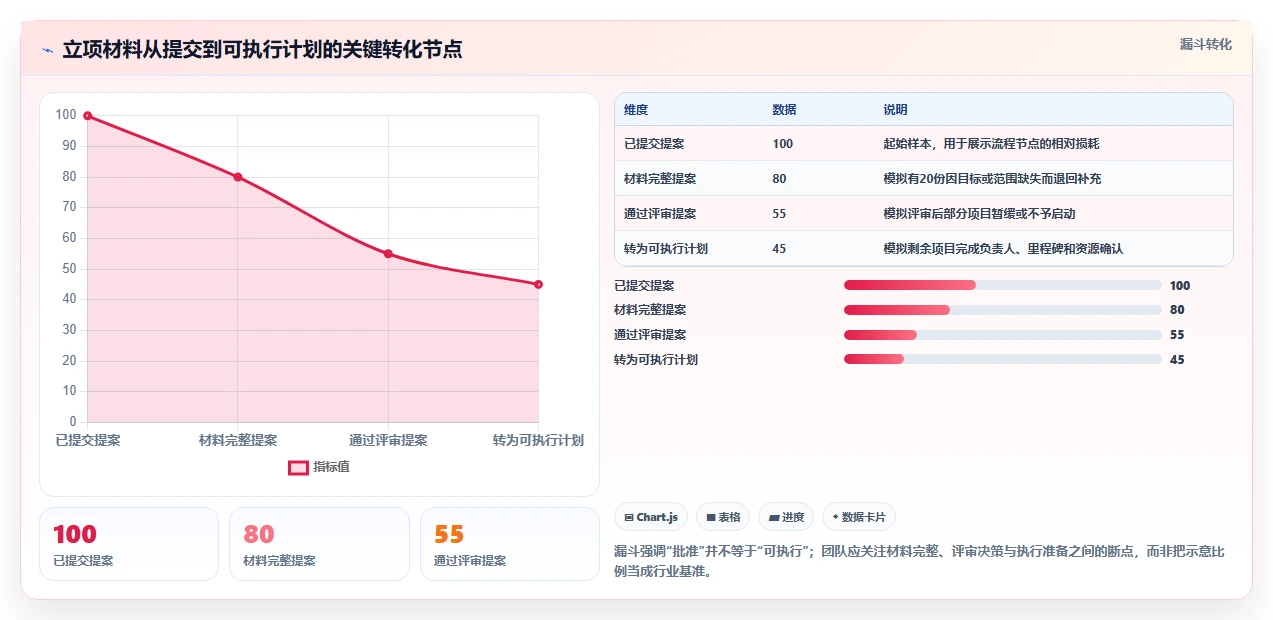Click the value 55 in the table
The image size is (1273, 620).
780,214
